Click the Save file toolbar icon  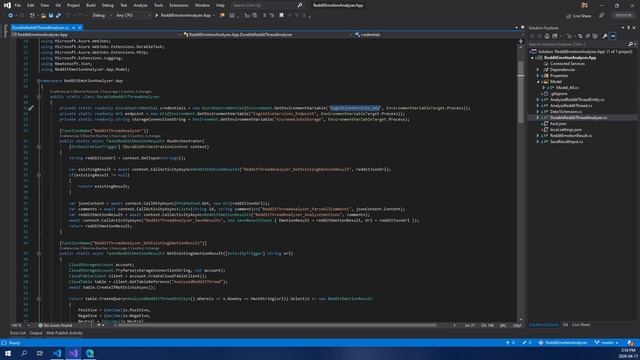coord(51,16)
